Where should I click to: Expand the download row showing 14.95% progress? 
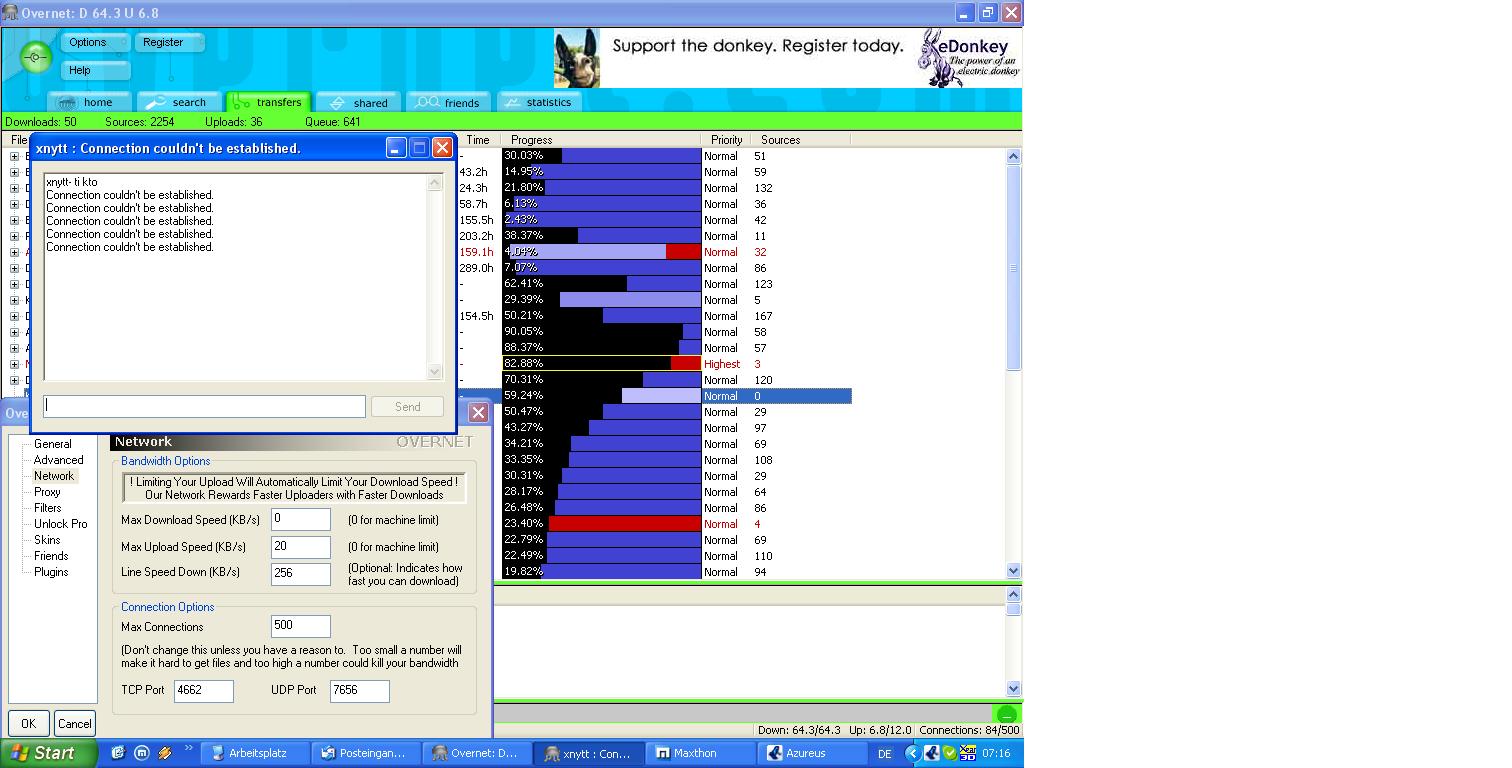(x=15, y=172)
